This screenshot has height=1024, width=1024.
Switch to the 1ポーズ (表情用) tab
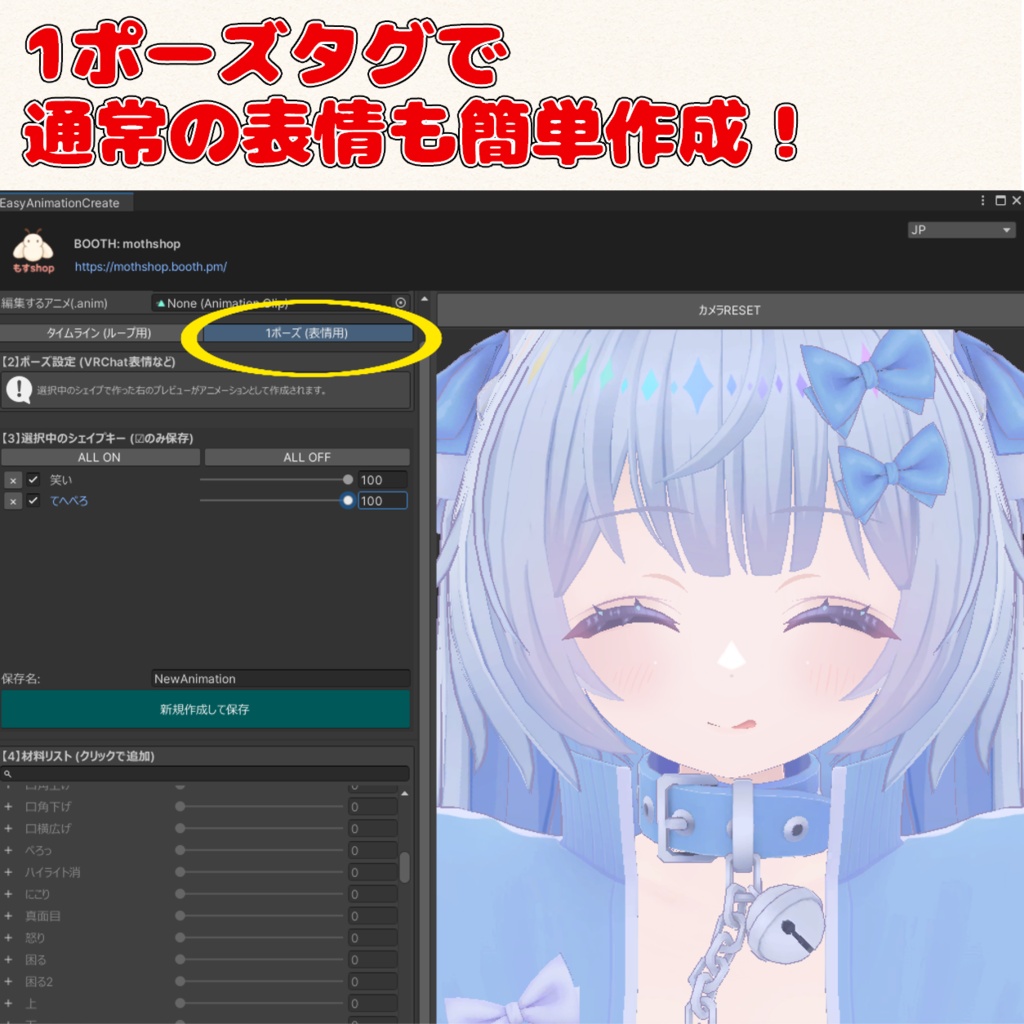pos(307,333)
